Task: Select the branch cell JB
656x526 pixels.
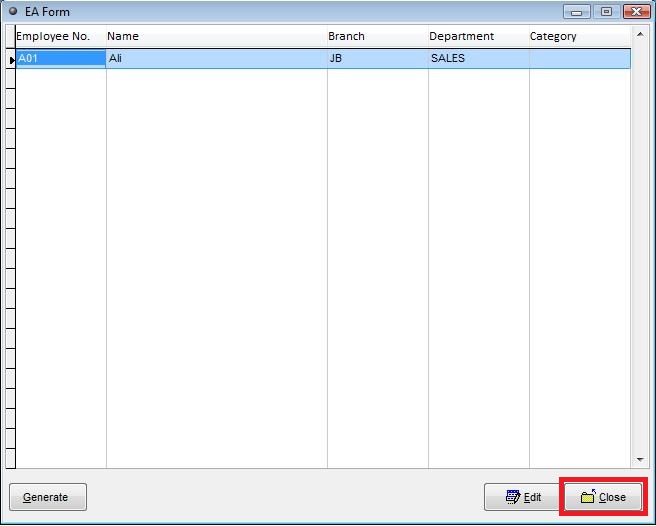Action: 378,58
